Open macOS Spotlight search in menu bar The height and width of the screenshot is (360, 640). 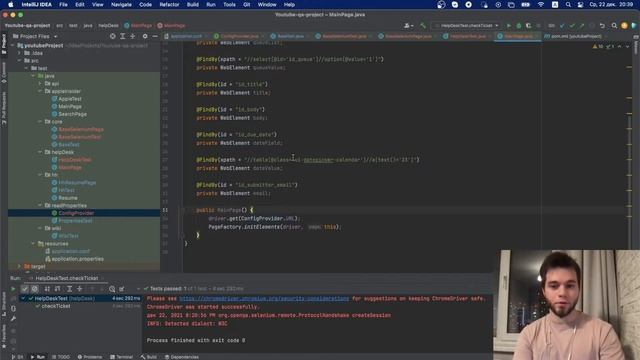(x=568, y=4)
